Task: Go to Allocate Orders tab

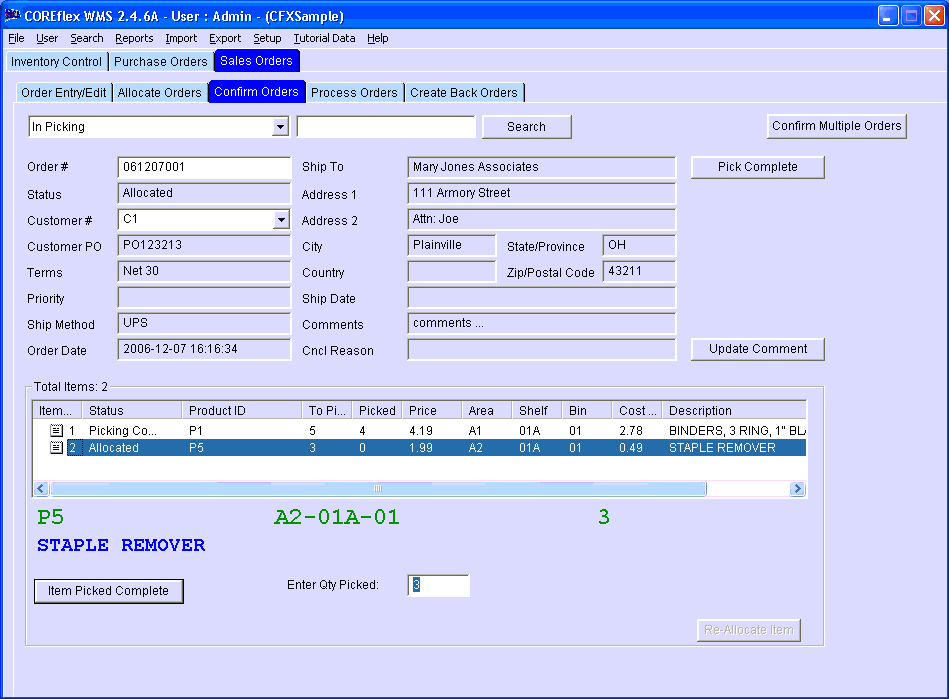Action: [x=159, y=93]
